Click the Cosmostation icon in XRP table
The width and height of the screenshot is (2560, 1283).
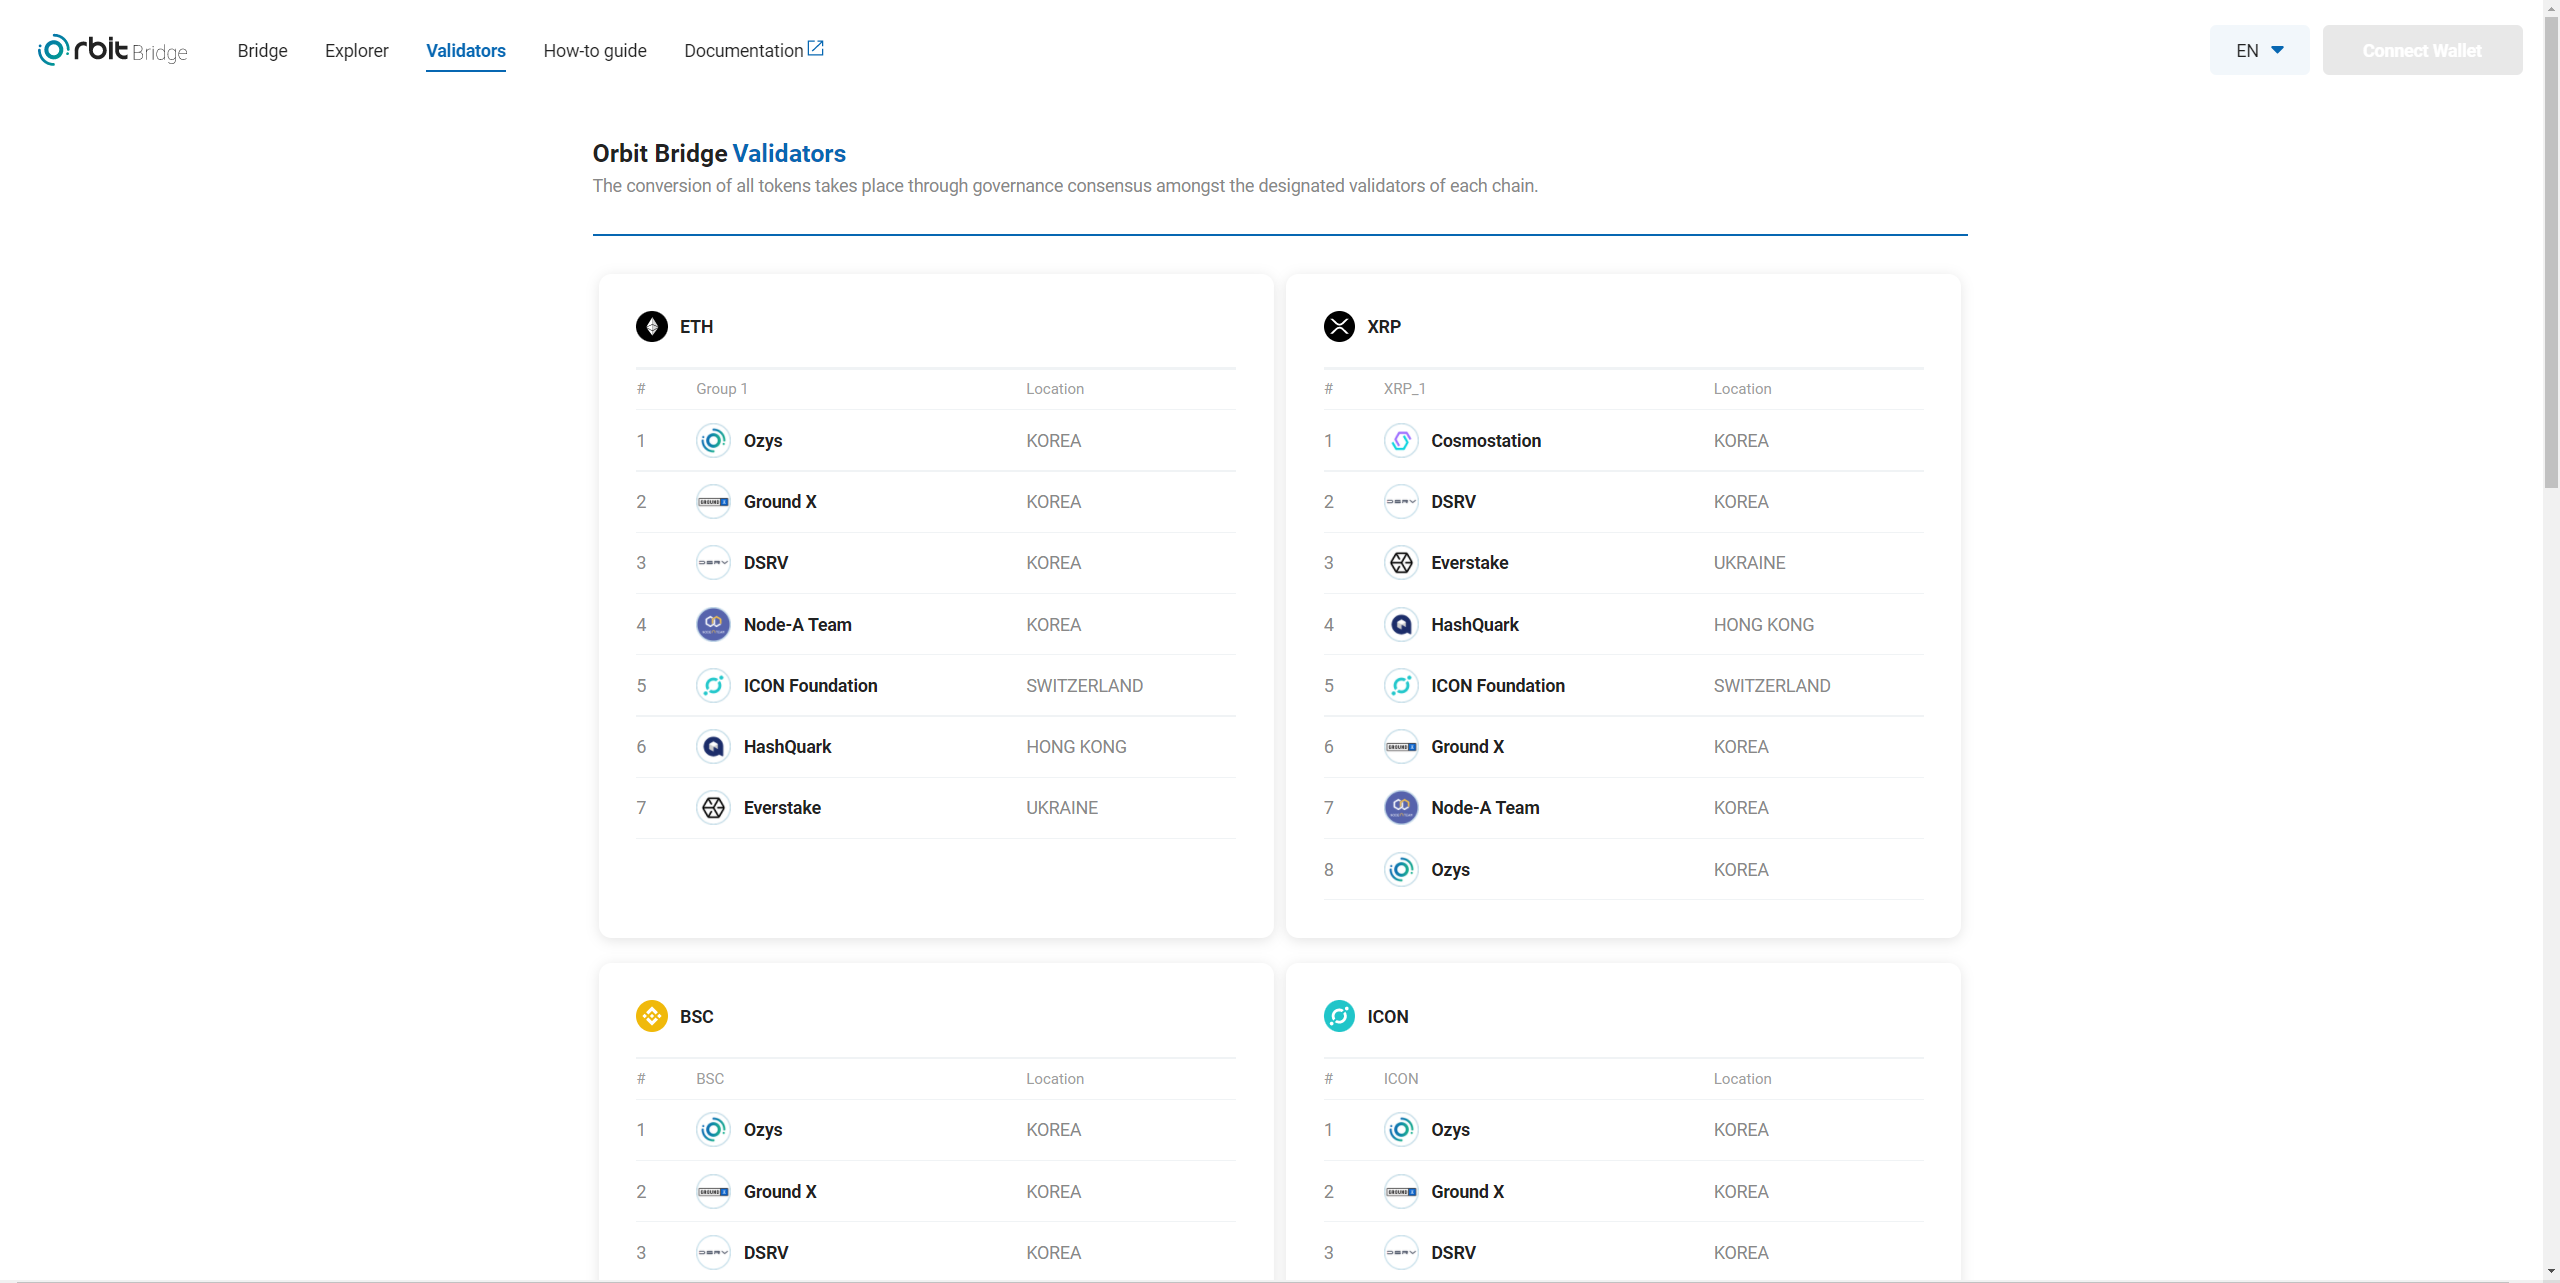(1401, 441)
